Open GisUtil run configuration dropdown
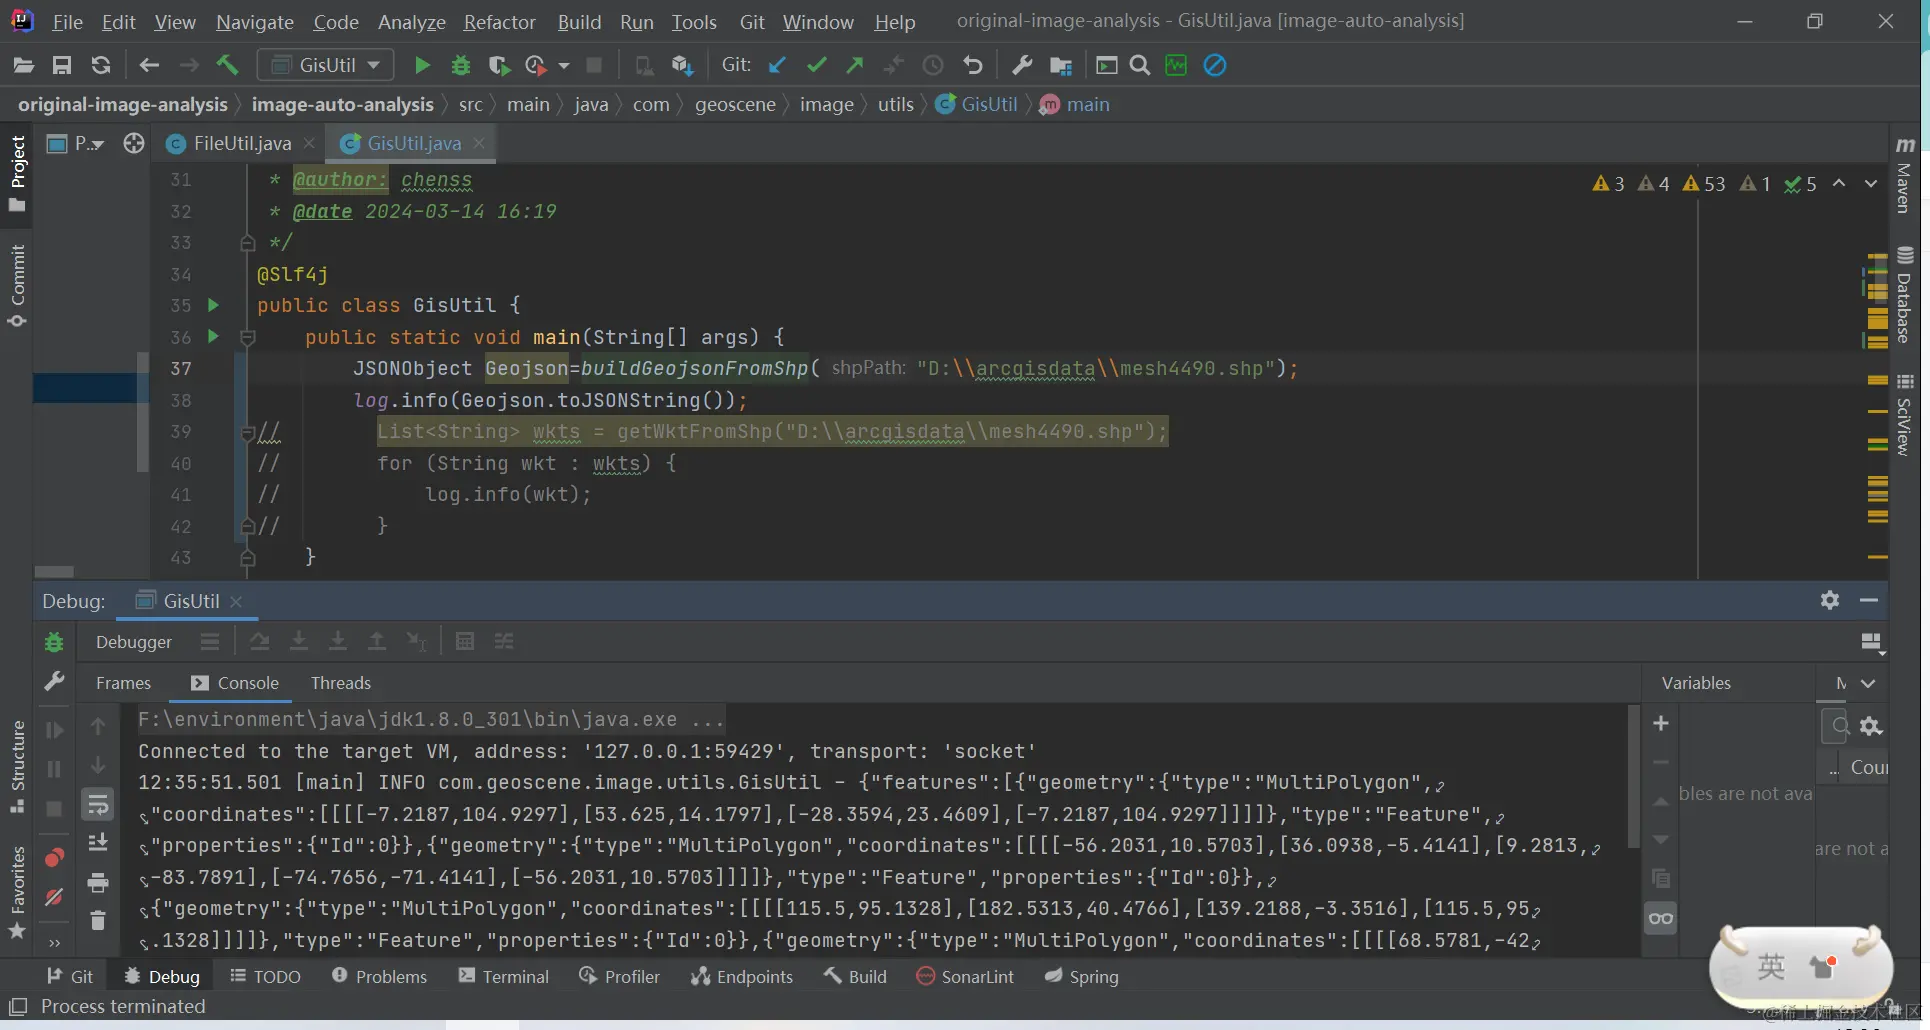The height and width of the screenshot is (1030, 1930). tap(326, 65)
